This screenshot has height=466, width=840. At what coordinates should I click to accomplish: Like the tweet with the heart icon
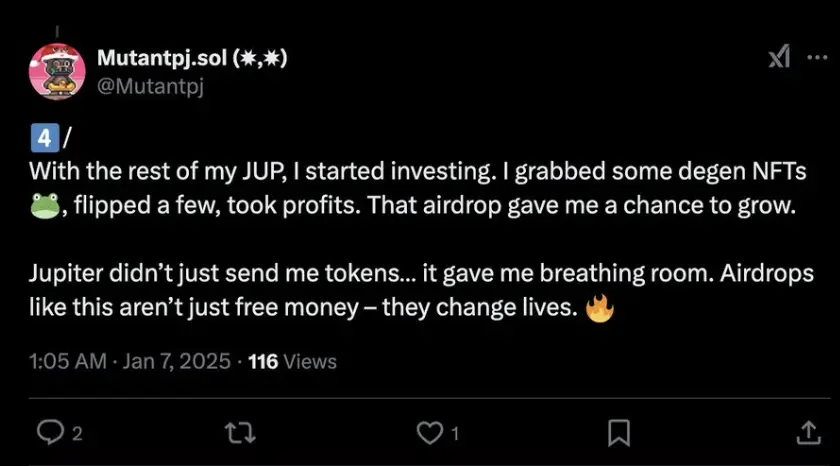point(428,431)
